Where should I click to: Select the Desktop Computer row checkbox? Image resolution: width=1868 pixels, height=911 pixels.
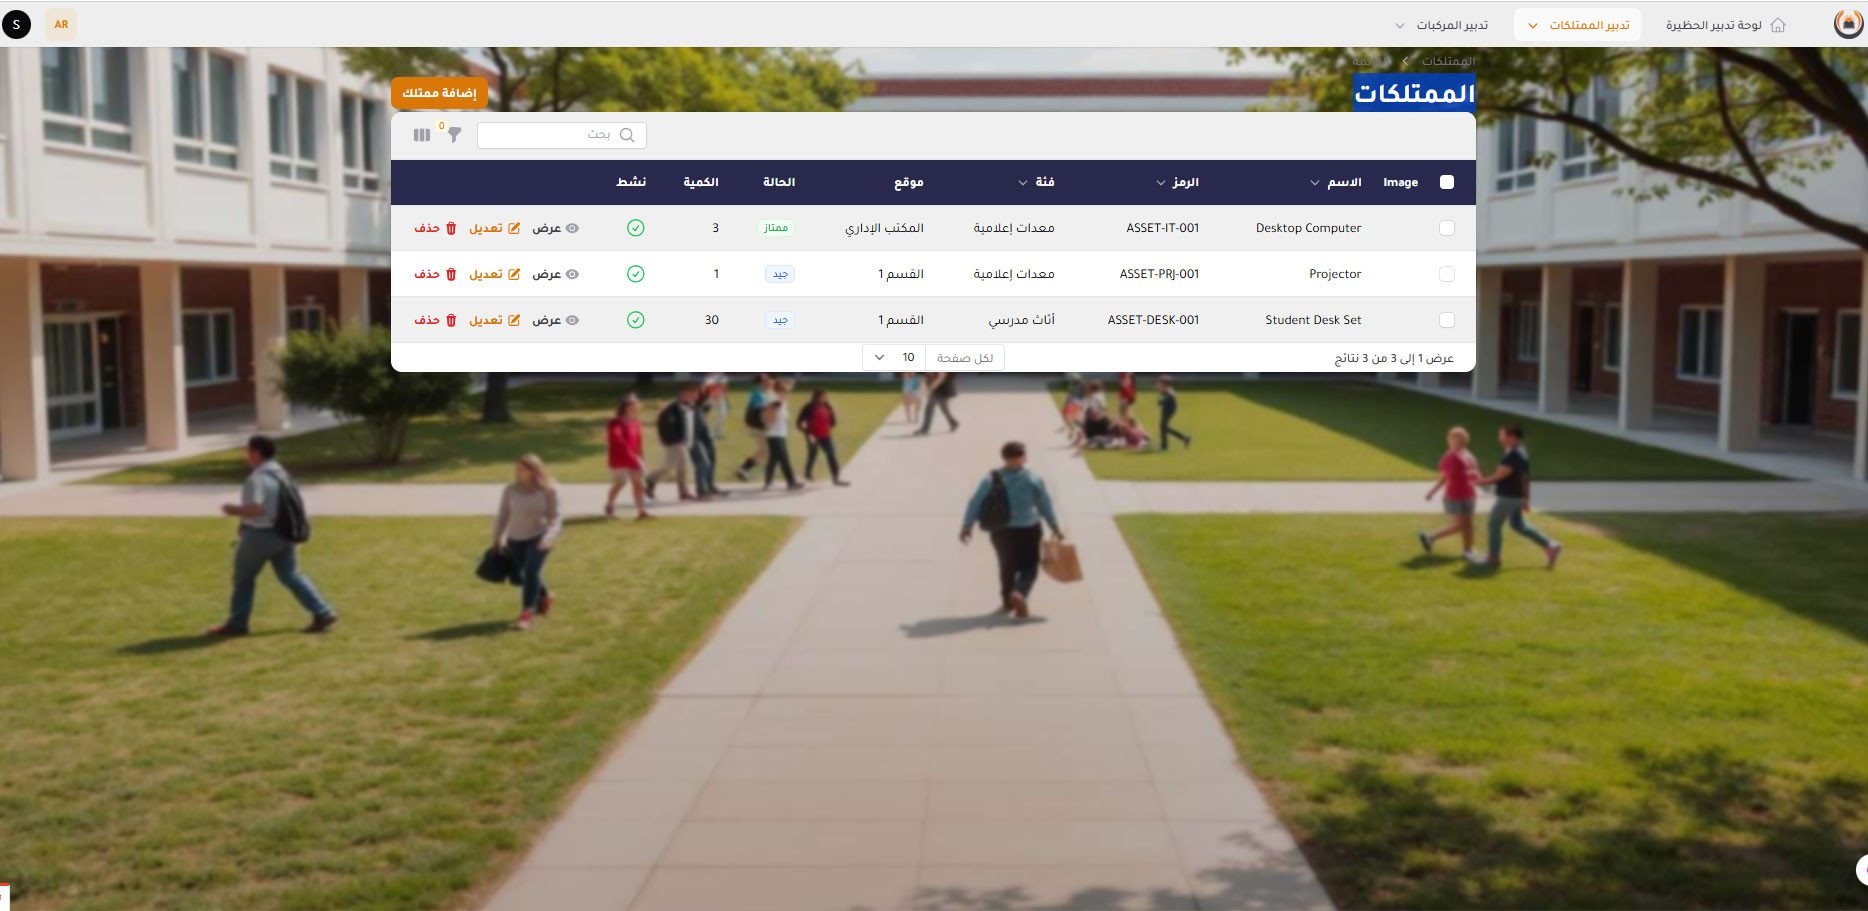tap(1446, 228)
